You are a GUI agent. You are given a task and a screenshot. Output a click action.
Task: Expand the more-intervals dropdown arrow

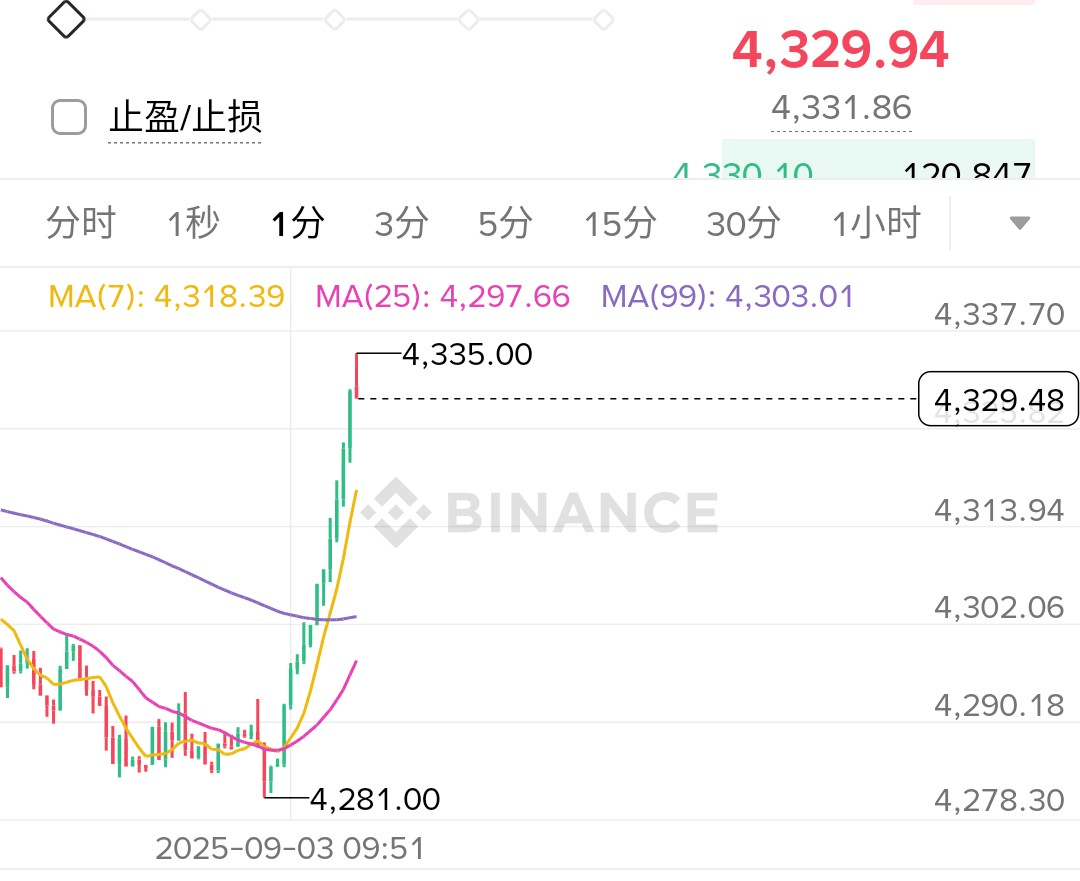pos(1019,223)
